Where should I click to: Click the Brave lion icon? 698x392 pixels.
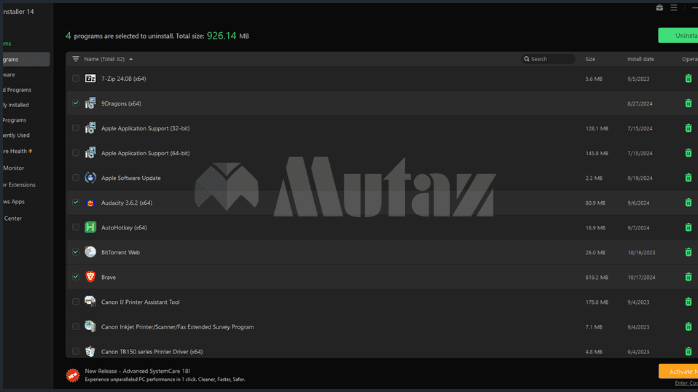coord(90,277)
